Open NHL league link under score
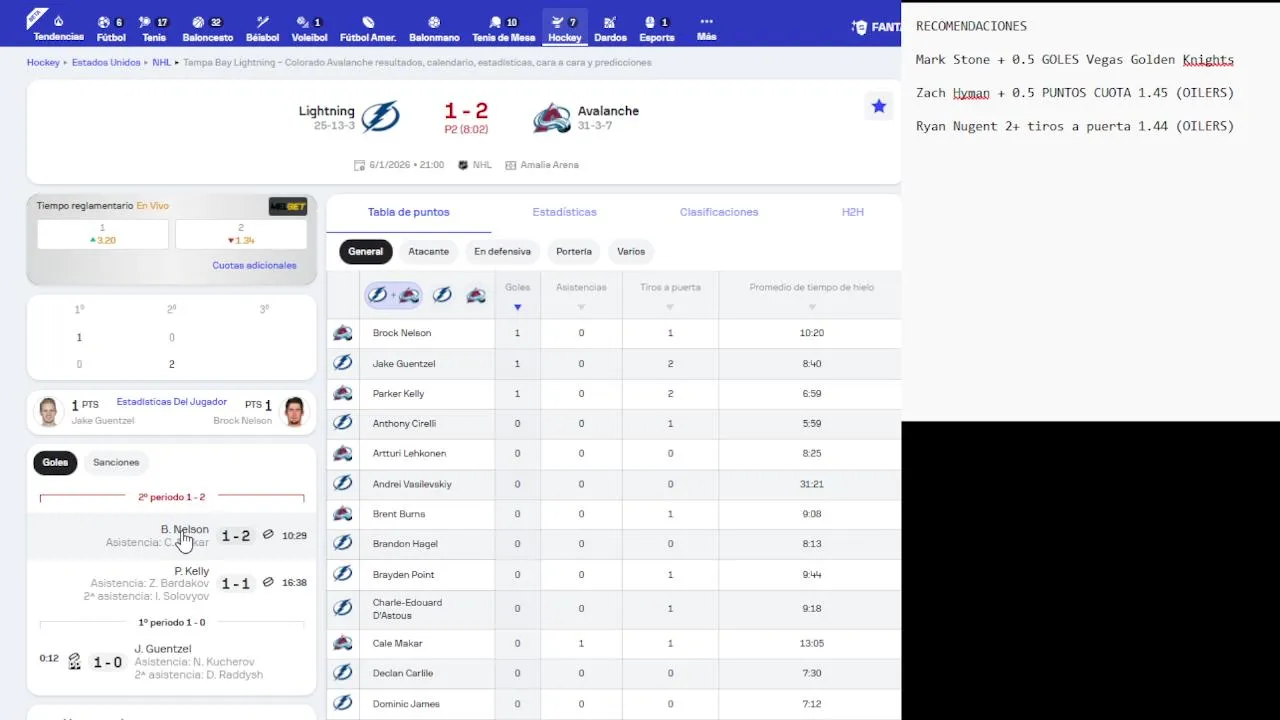Image resolution: width=1280 pixels, height=720 pixels. click(475, 165)
